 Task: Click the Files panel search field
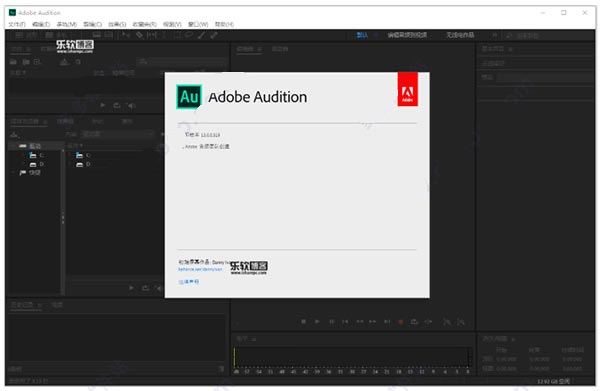point(182,62)
